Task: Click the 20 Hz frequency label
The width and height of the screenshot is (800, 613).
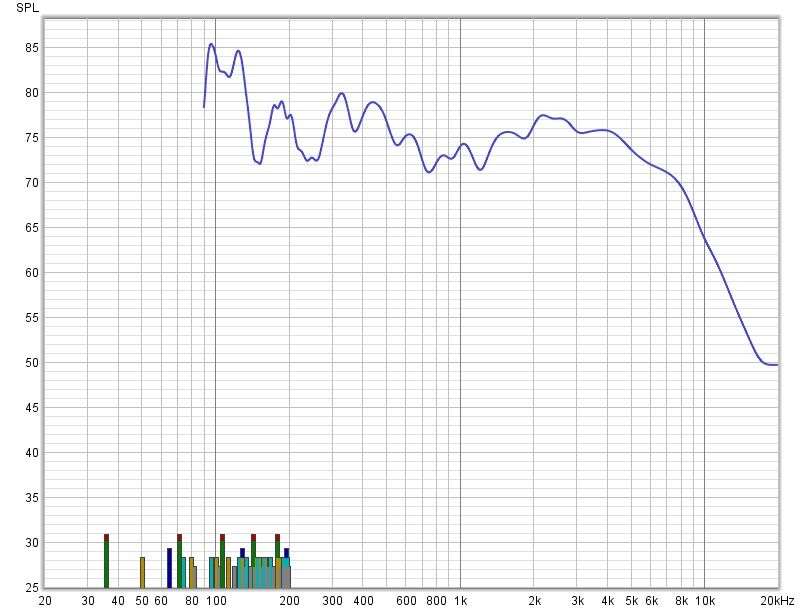Action: point(45,601)
